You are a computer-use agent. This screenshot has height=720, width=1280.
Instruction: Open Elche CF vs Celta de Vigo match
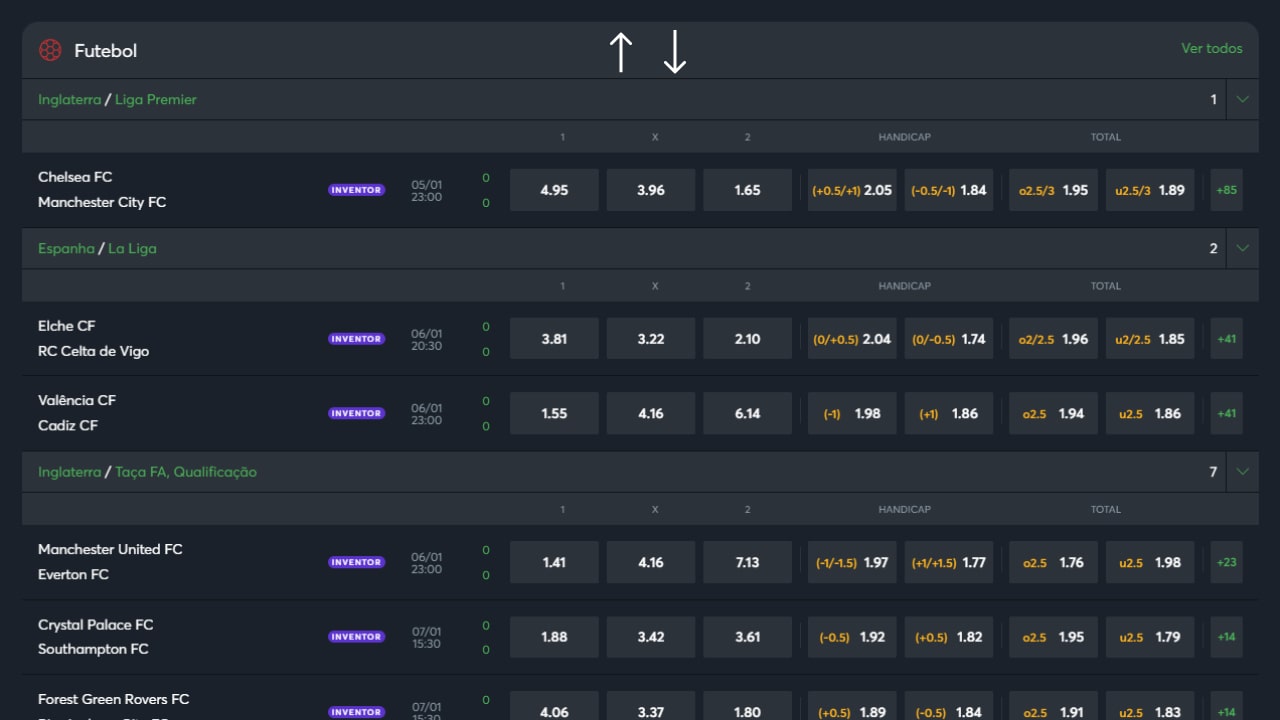pyautogui.click(x=93, y=338)
